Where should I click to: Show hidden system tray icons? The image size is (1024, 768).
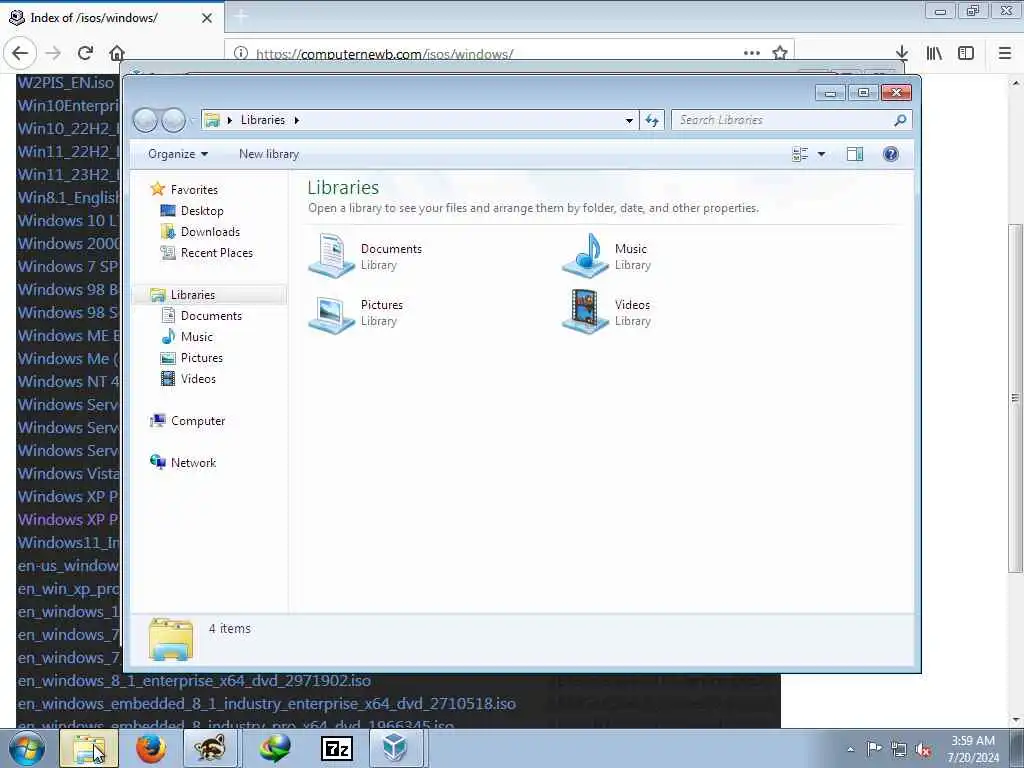click(850, 749)
